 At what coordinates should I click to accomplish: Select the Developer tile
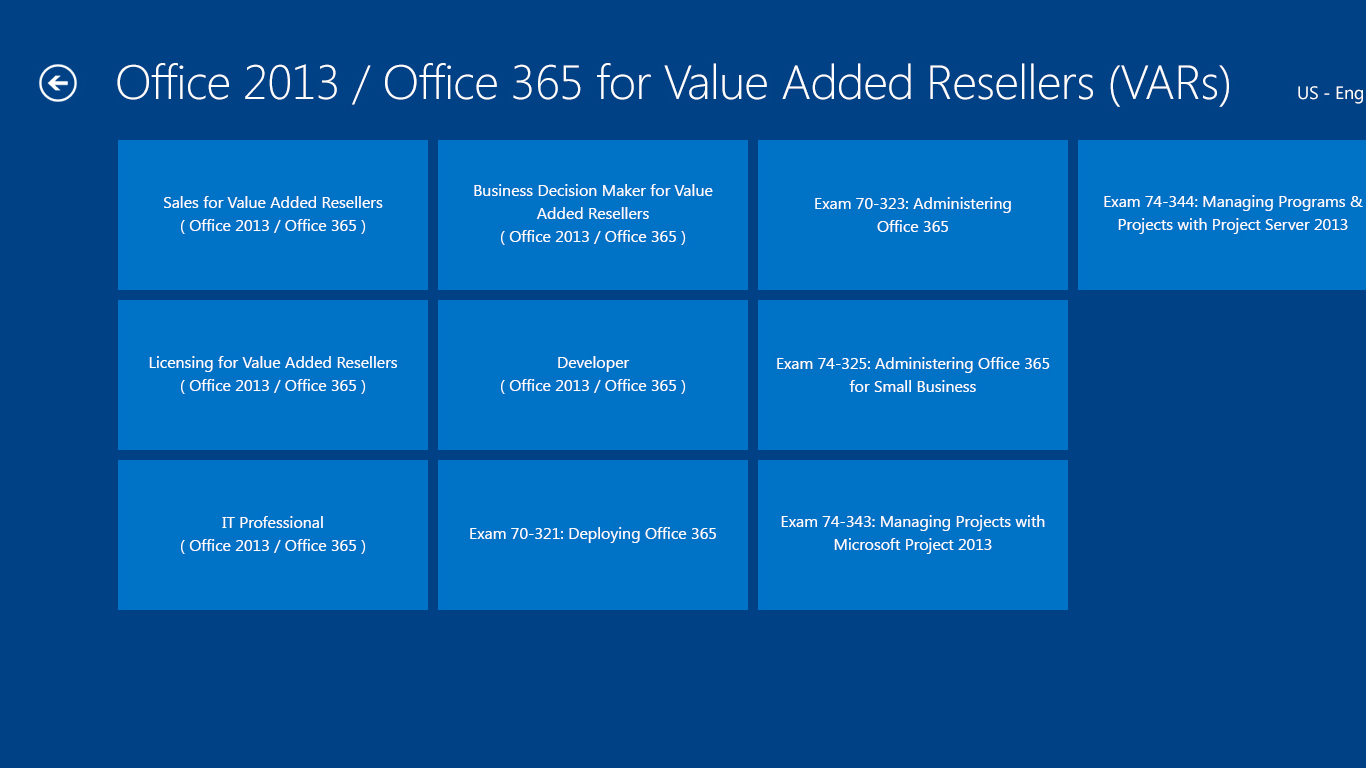click(x=593, y=375)
